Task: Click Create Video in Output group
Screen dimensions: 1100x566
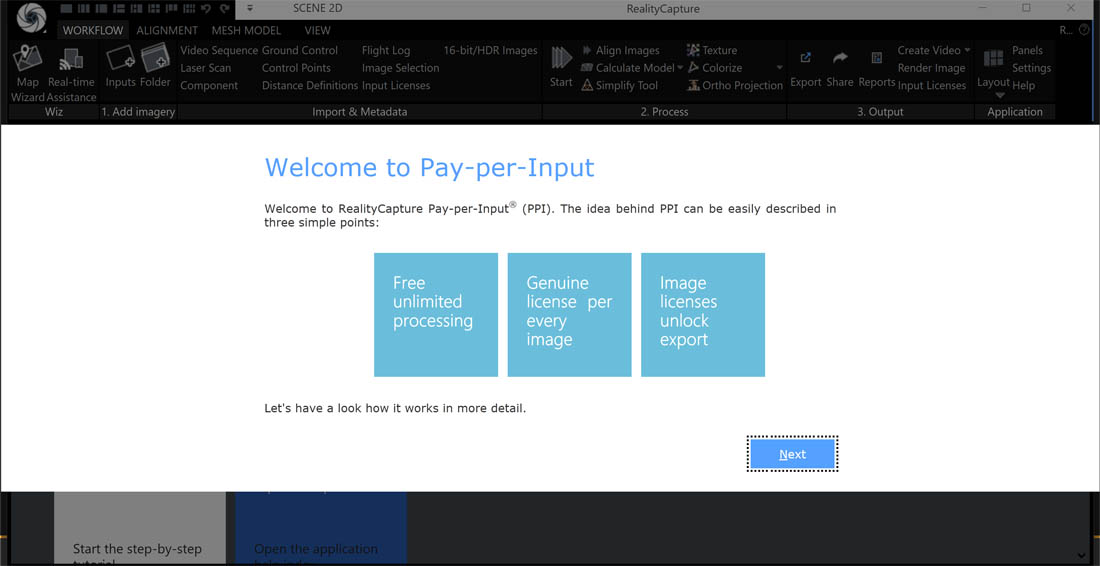Action: (929, 50)
